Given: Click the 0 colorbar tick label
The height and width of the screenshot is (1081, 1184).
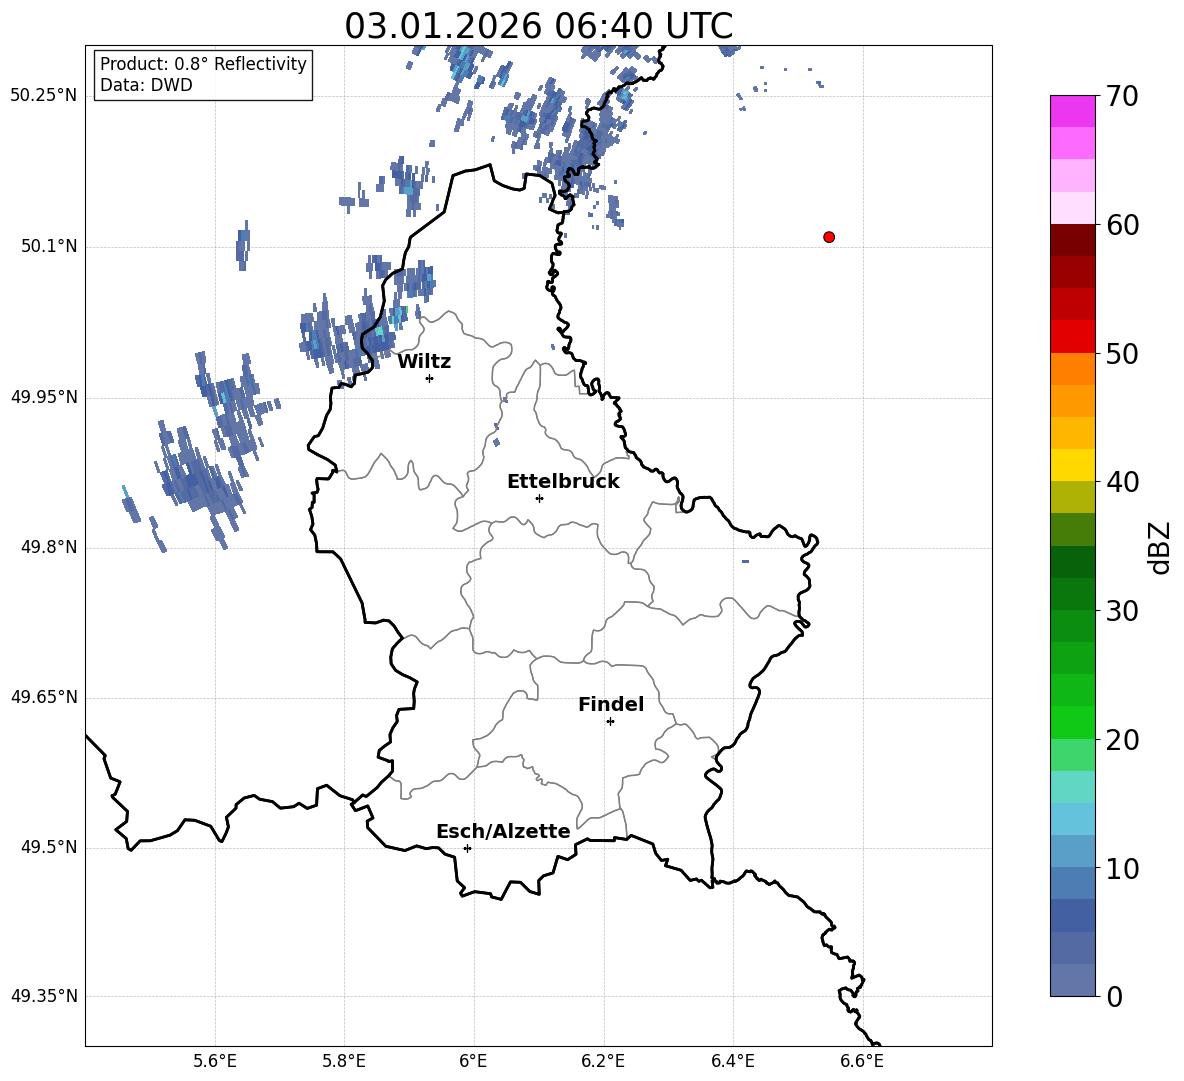Looking at the screenshot, I should [x=1115, y=996].
